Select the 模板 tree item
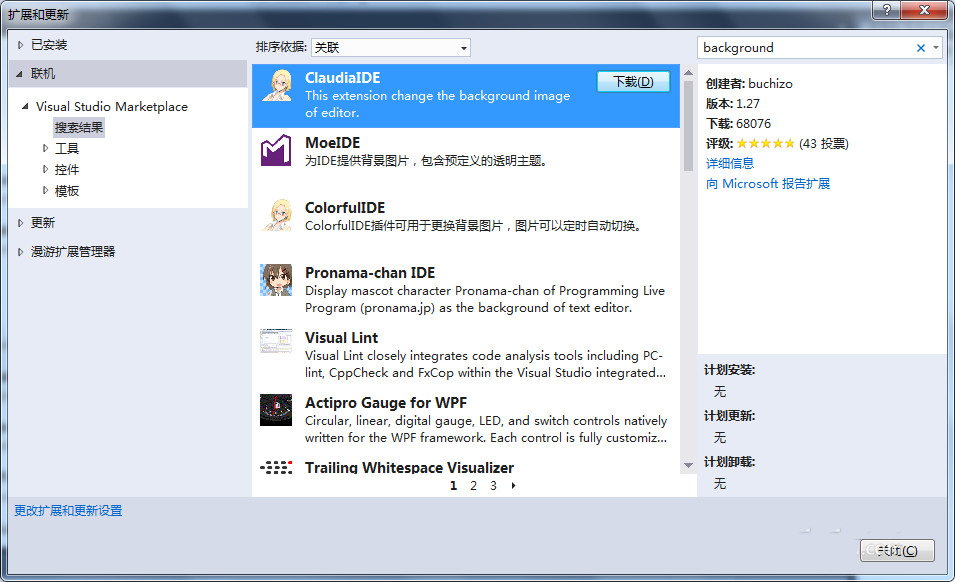 click(67, 191)
